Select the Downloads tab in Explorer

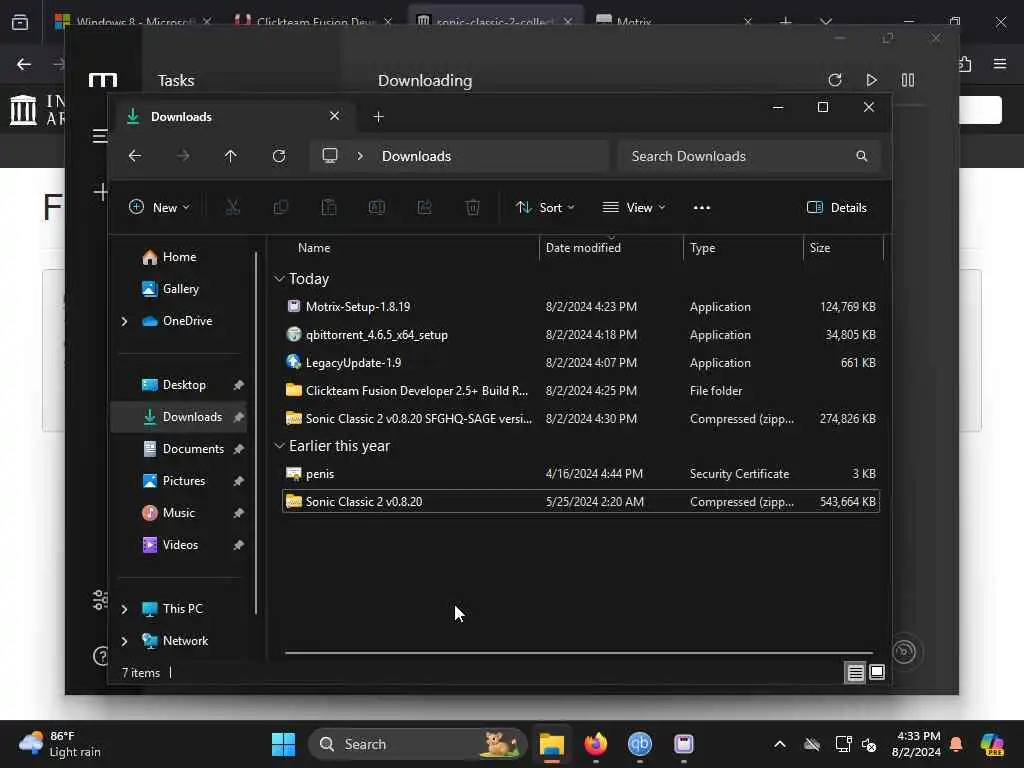point(234,117)
